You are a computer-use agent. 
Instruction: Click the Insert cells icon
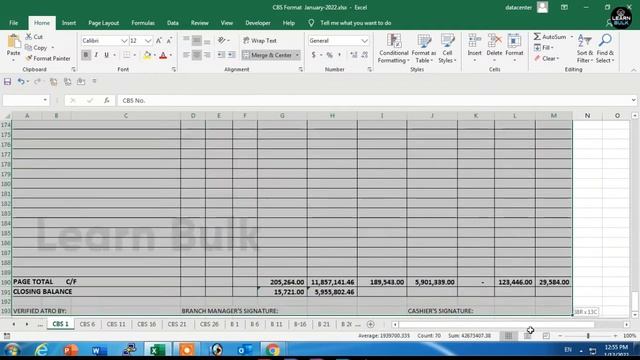[474, 41]
